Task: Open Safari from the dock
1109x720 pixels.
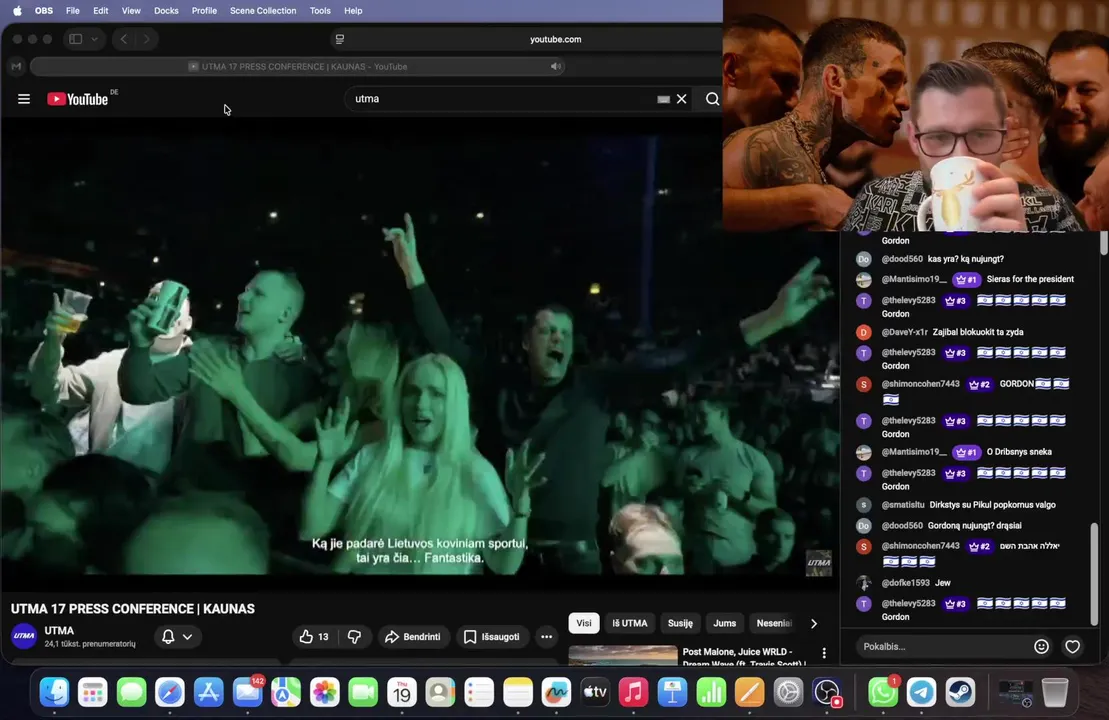Action: 170,692
